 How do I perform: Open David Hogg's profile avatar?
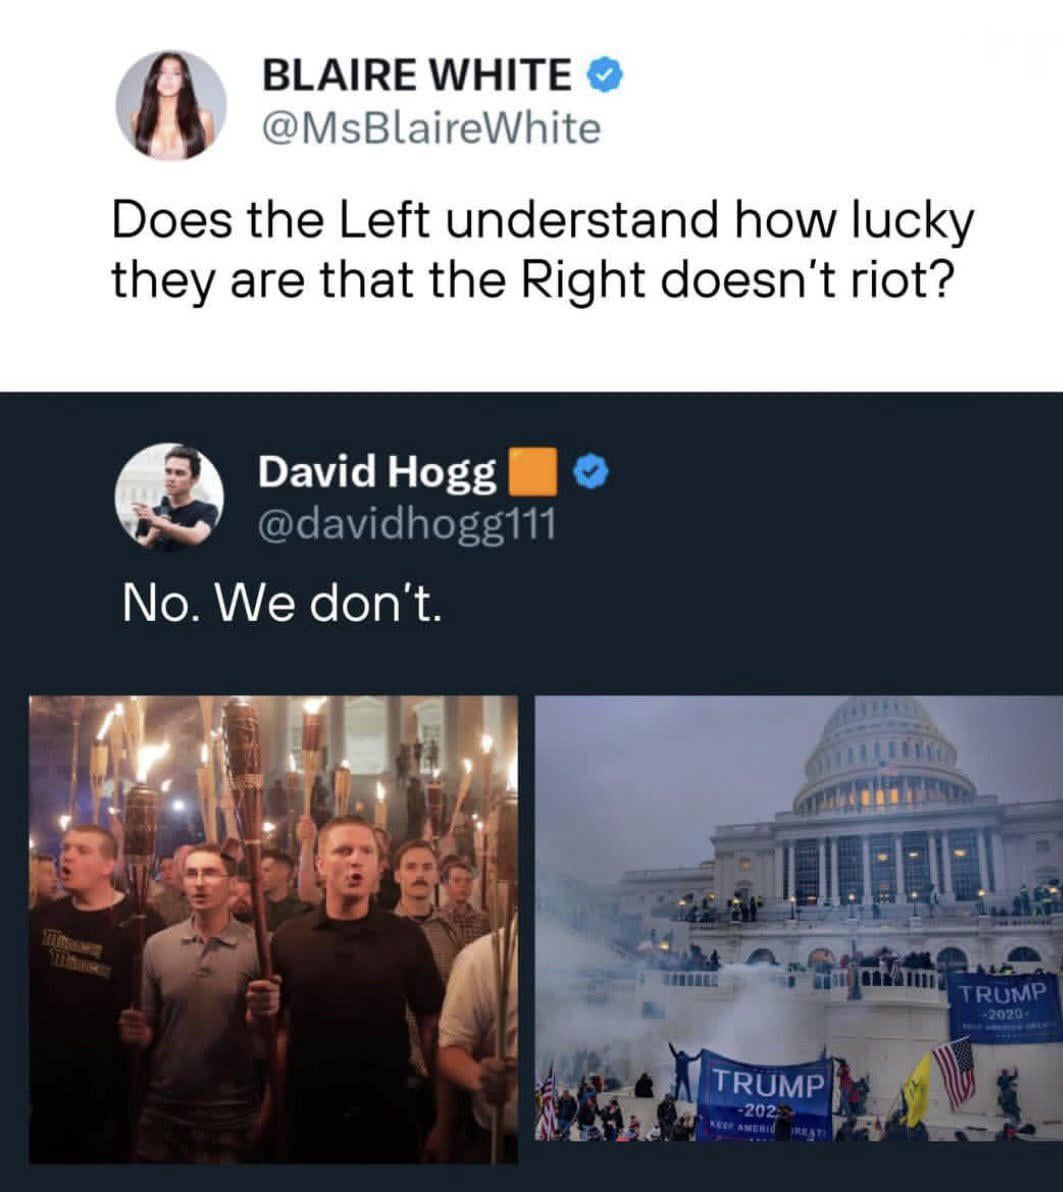(169, 497)
